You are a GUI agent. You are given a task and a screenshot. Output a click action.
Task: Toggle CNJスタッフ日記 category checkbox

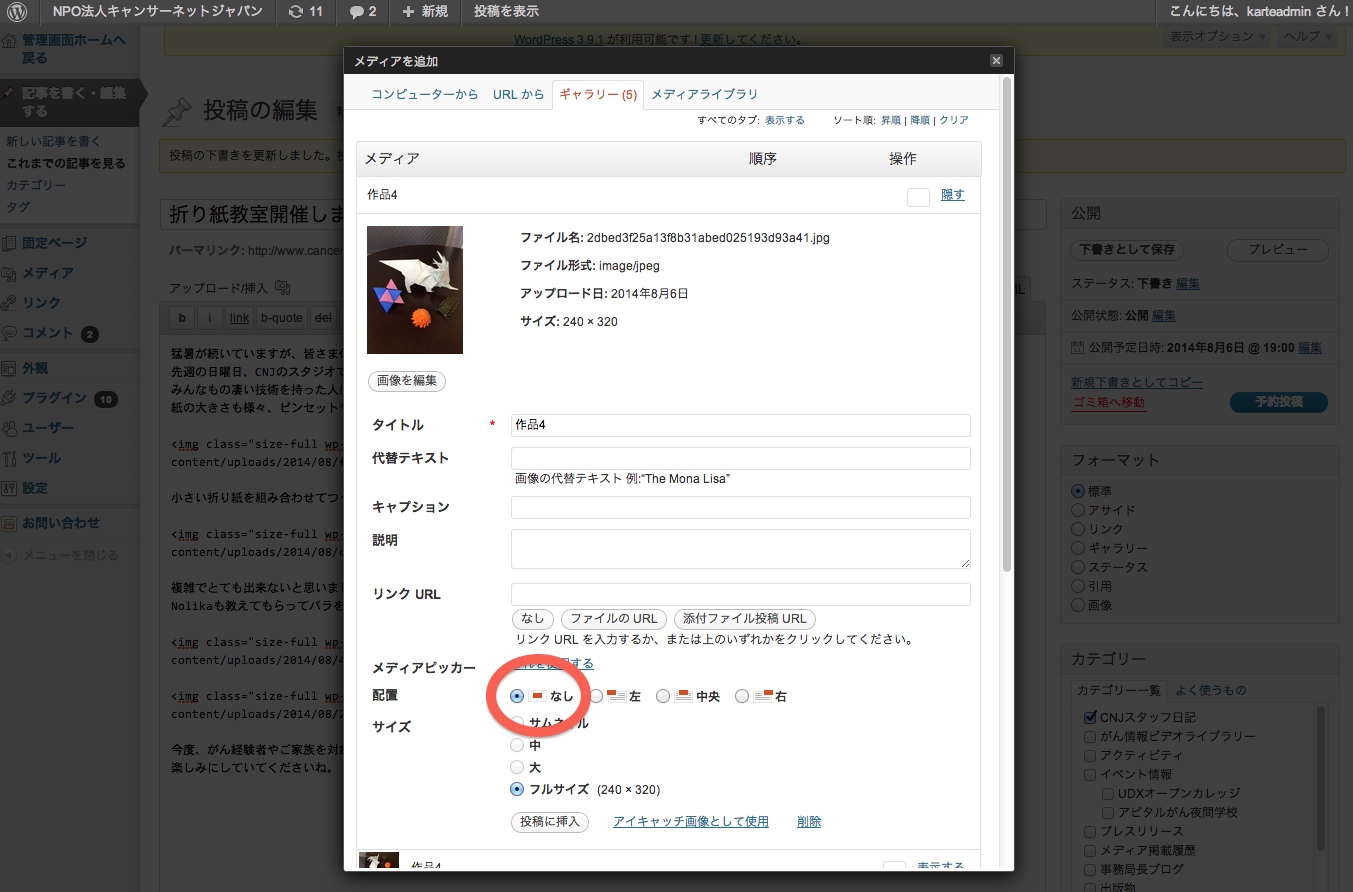(x=1091, y=717)
